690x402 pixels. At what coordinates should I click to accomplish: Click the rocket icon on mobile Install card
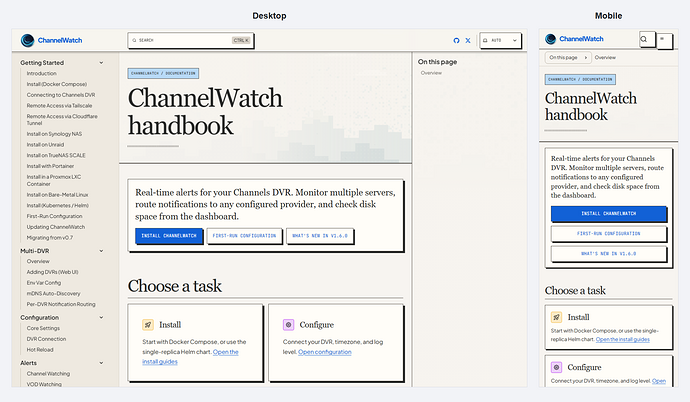556,317
